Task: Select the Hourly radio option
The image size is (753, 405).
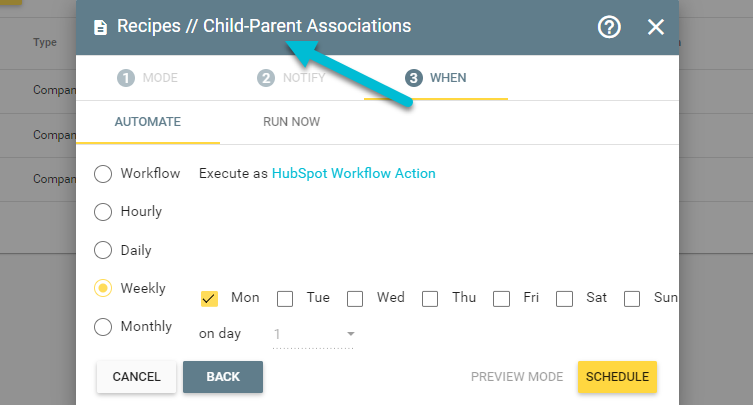Action: 103,212
